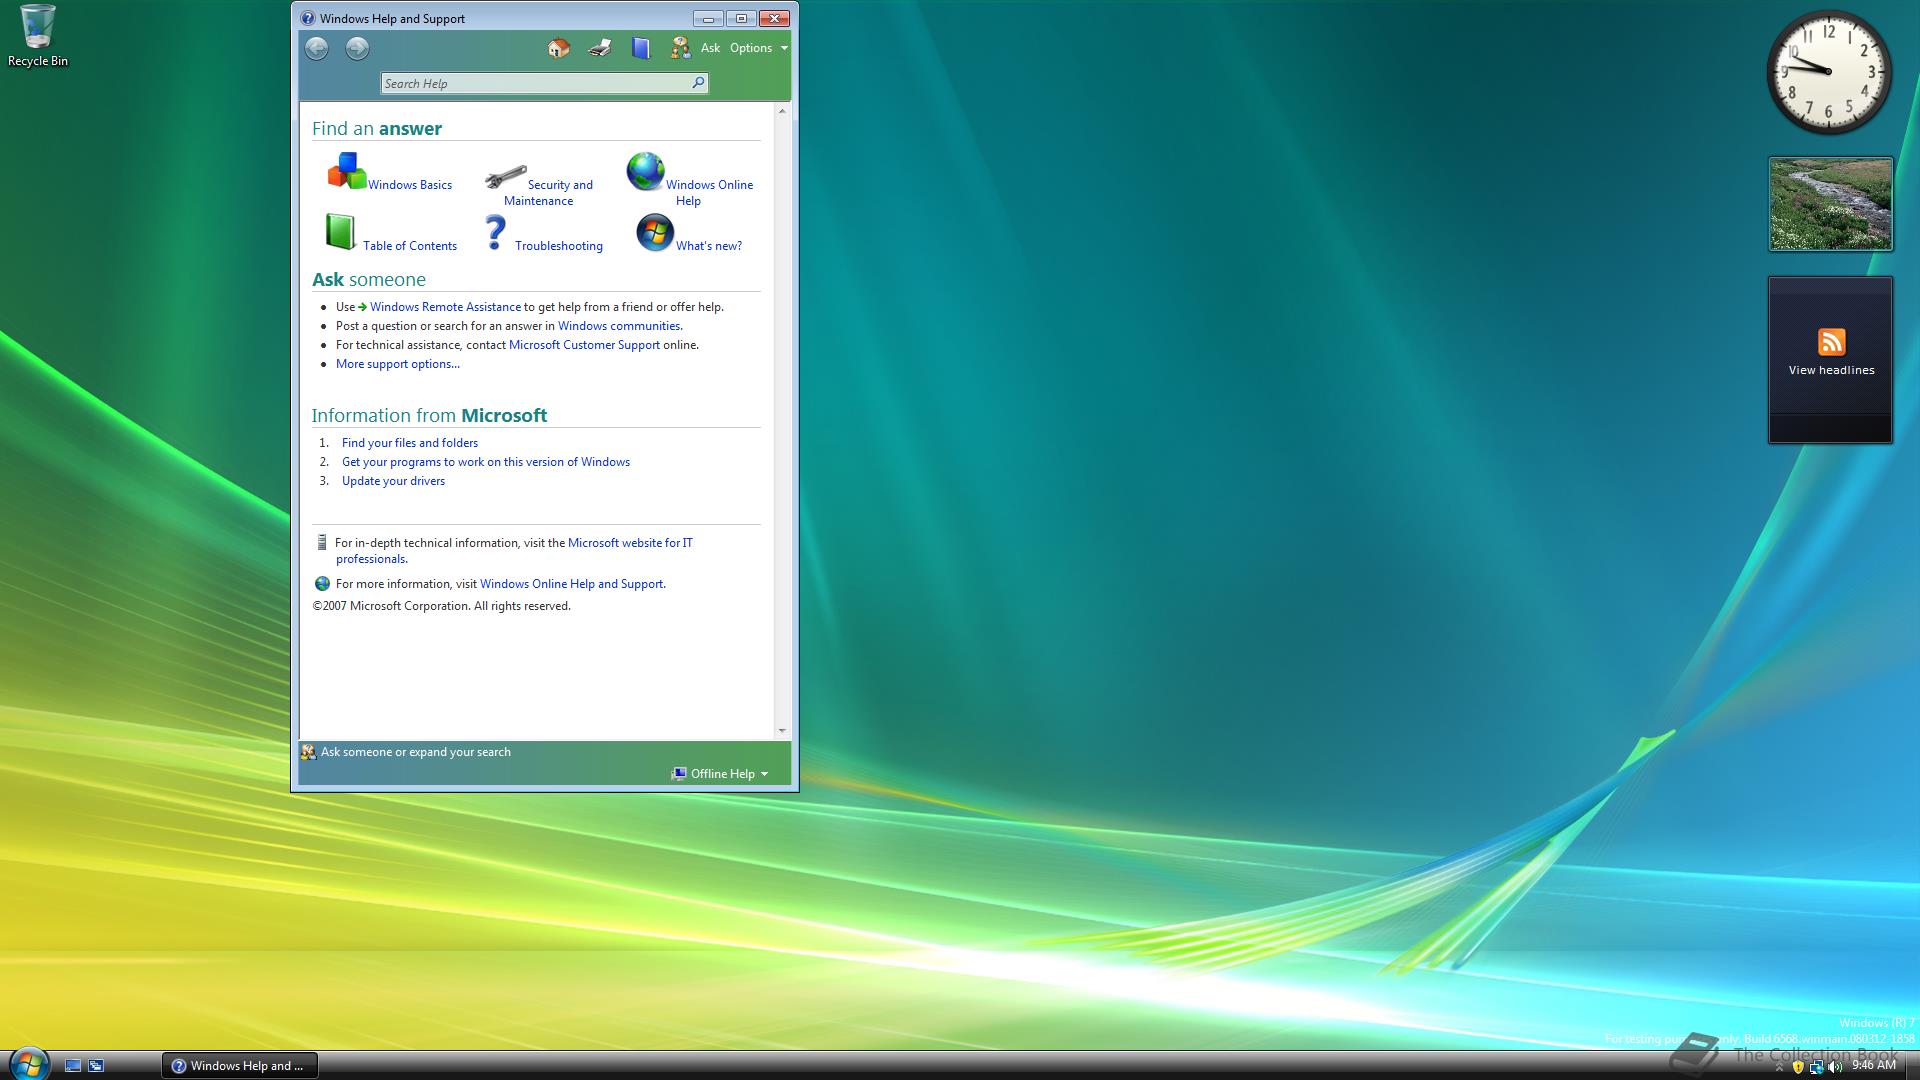Click in the Search Help field
This screenshot has height=1080, width=1920.
point(535,83)
